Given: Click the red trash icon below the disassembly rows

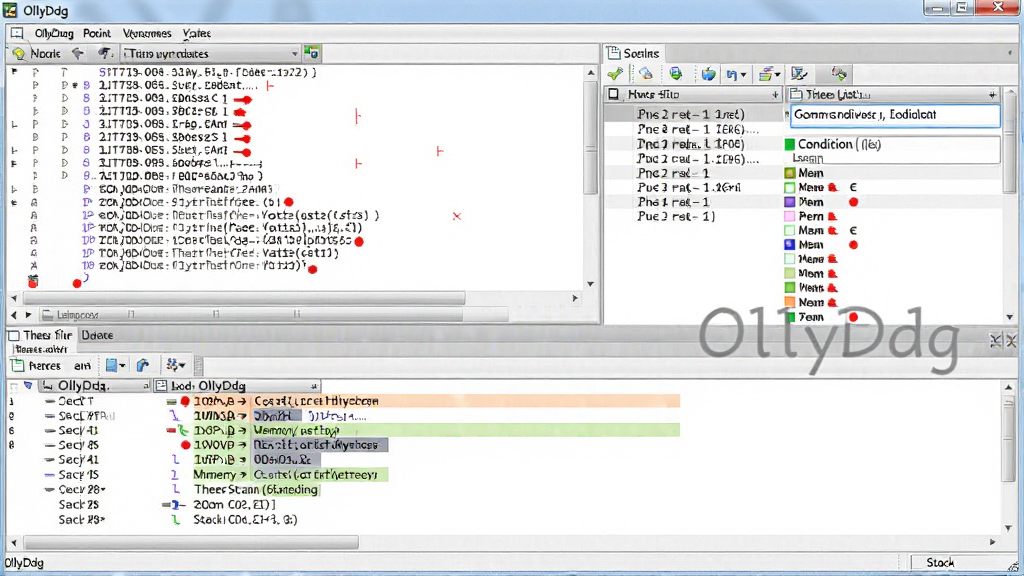Looking at the screenshot, I should click(33, 281).
